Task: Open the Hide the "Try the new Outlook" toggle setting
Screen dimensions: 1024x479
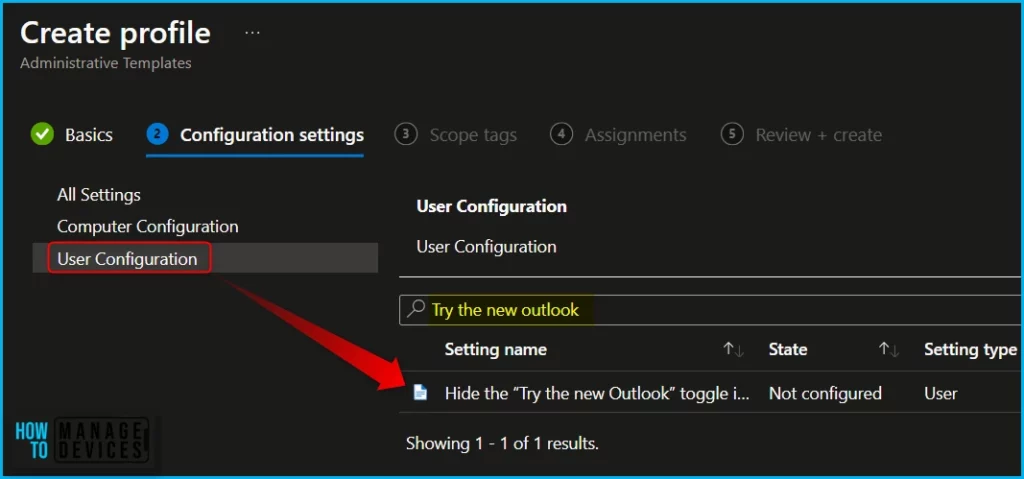Action: point(597,393)
